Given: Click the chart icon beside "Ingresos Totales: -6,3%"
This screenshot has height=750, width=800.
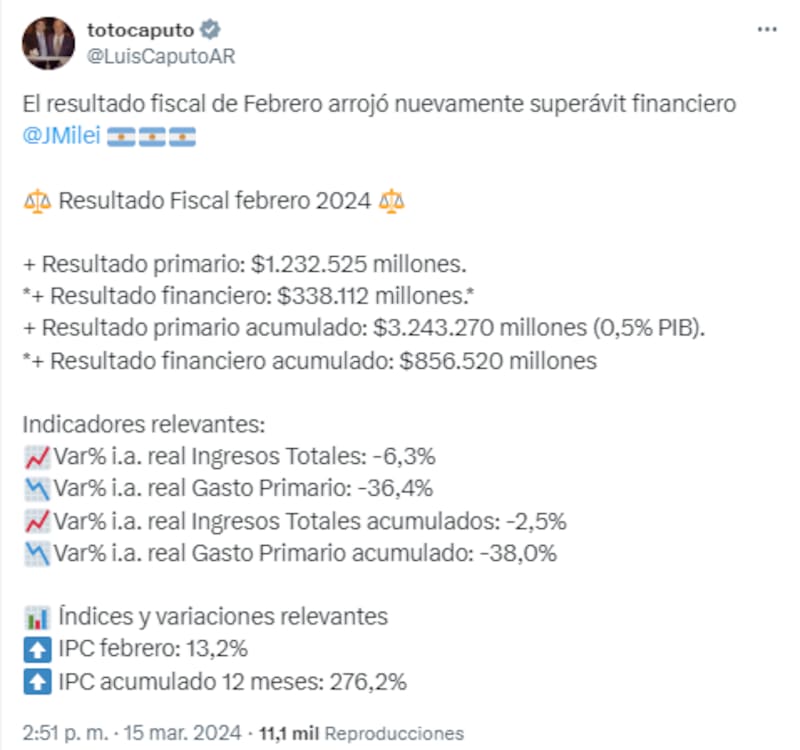Looking at the screenshot, I should pyautogui.click(x=36, y=457).
